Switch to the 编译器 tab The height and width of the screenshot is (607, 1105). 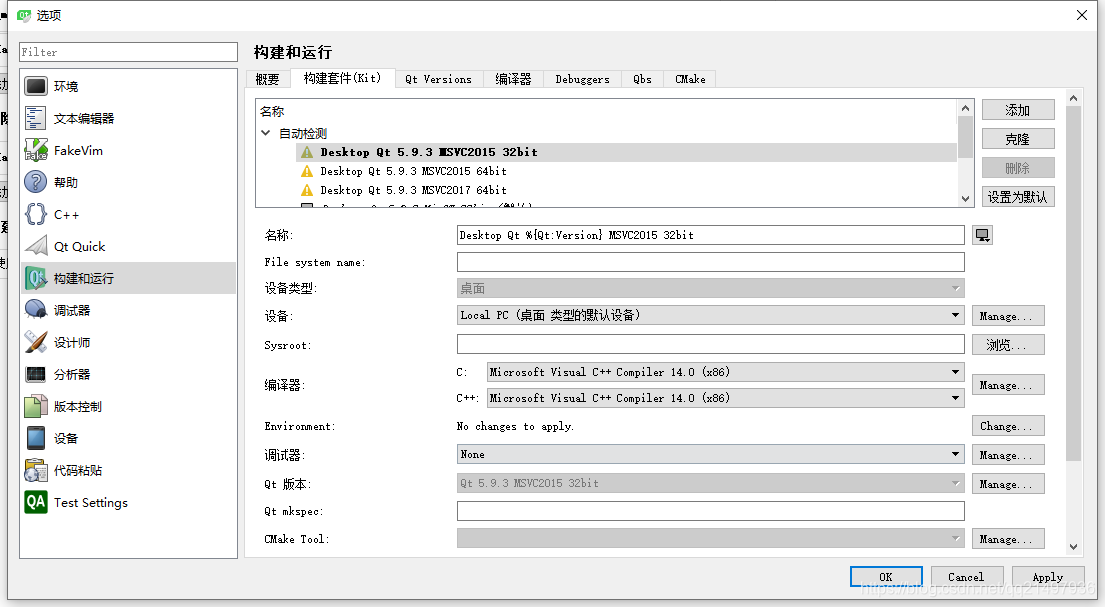(513, 79)
